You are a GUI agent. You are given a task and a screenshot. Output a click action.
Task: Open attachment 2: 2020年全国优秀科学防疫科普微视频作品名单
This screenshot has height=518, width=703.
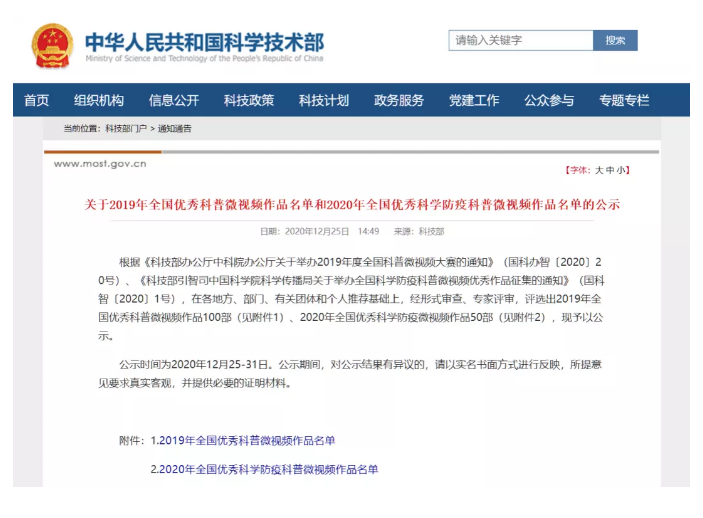[x=264, y=469]
